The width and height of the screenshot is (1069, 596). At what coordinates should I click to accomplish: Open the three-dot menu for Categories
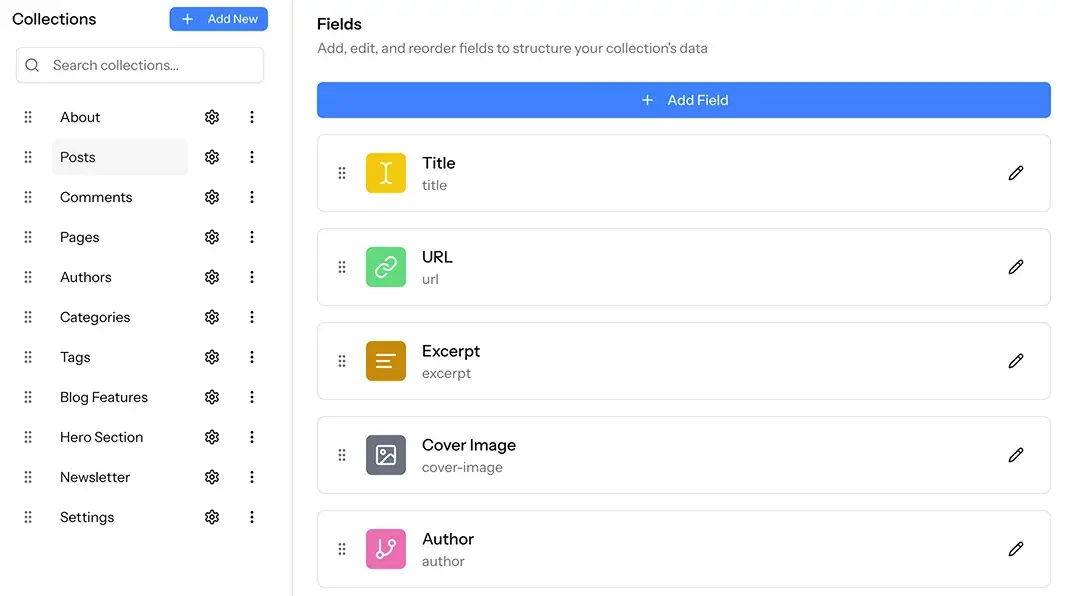coord(252,317)
